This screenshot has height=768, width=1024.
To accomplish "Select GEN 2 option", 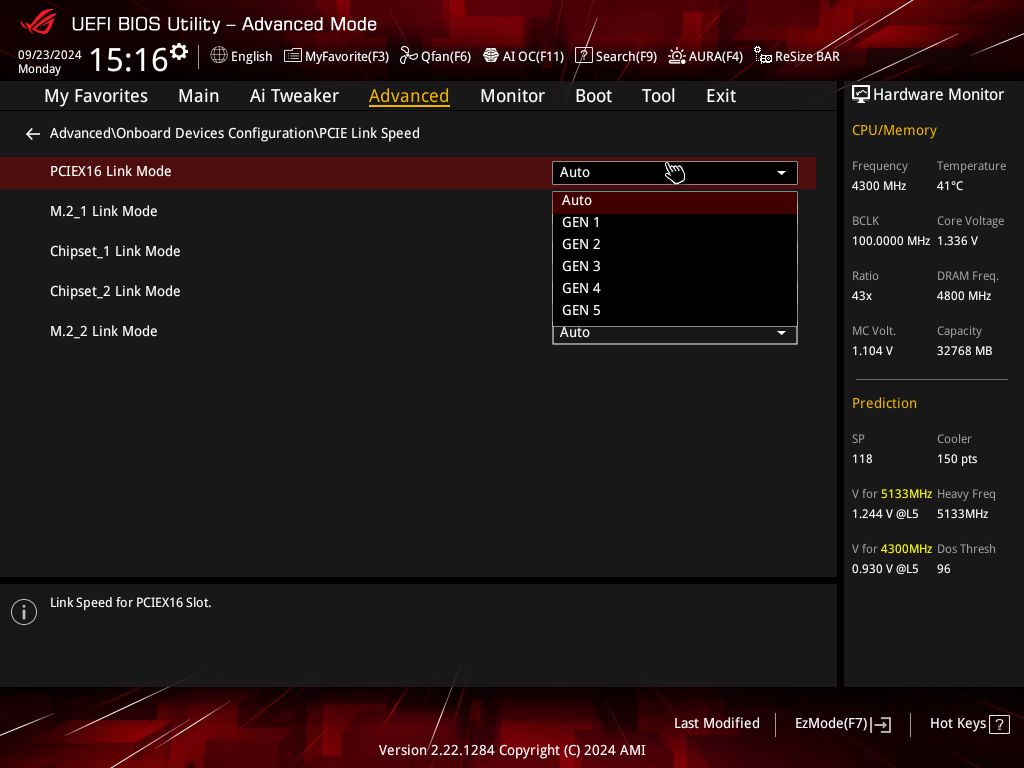I will tap(675, 245).
